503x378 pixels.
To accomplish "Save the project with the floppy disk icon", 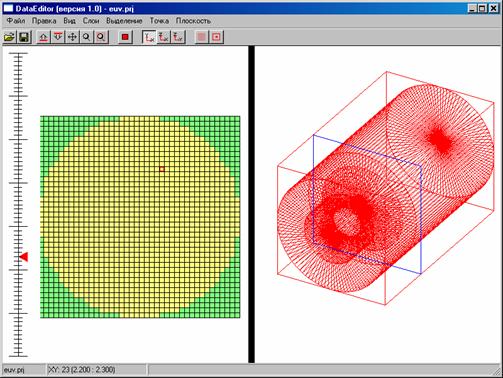I will coord(24,37).
